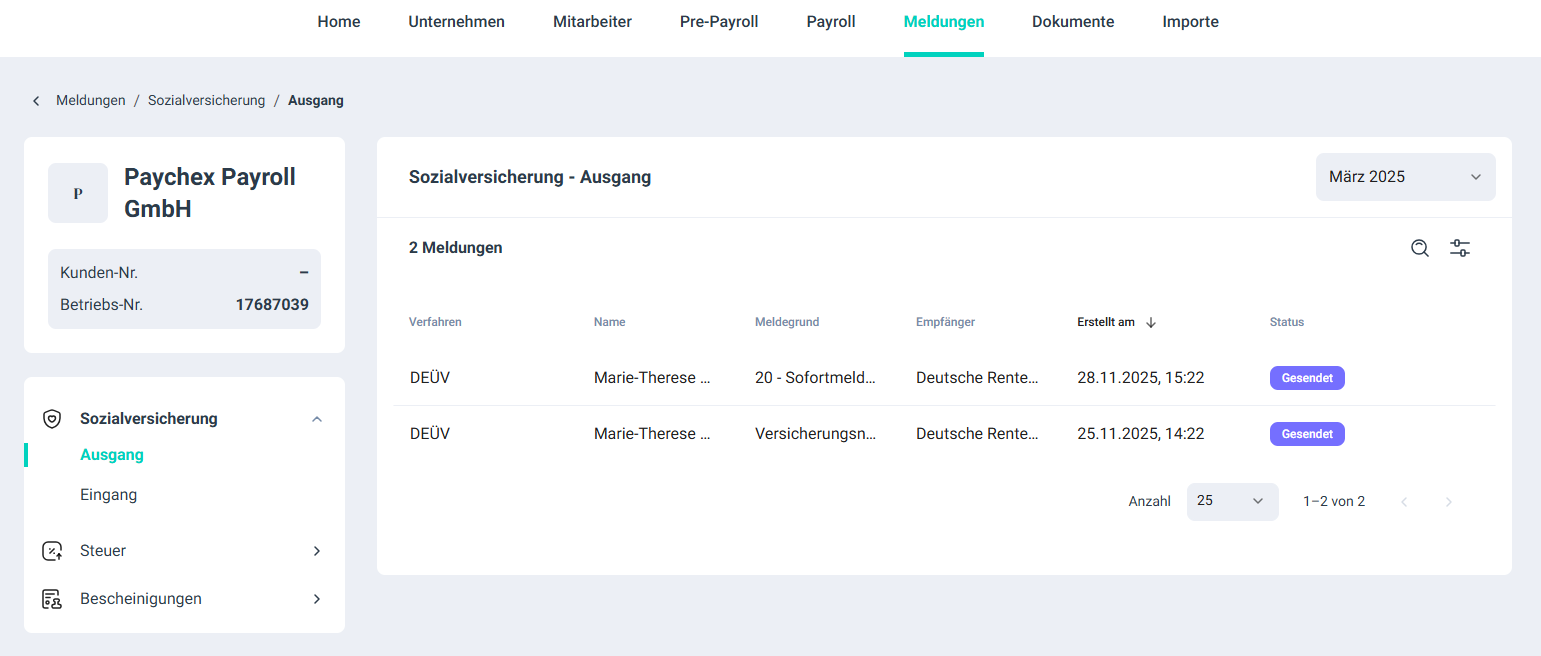The width and height of the screenshot is (1541, 656).
Task: Open the Mitarbeiter tab
Action: click(592, 22)
